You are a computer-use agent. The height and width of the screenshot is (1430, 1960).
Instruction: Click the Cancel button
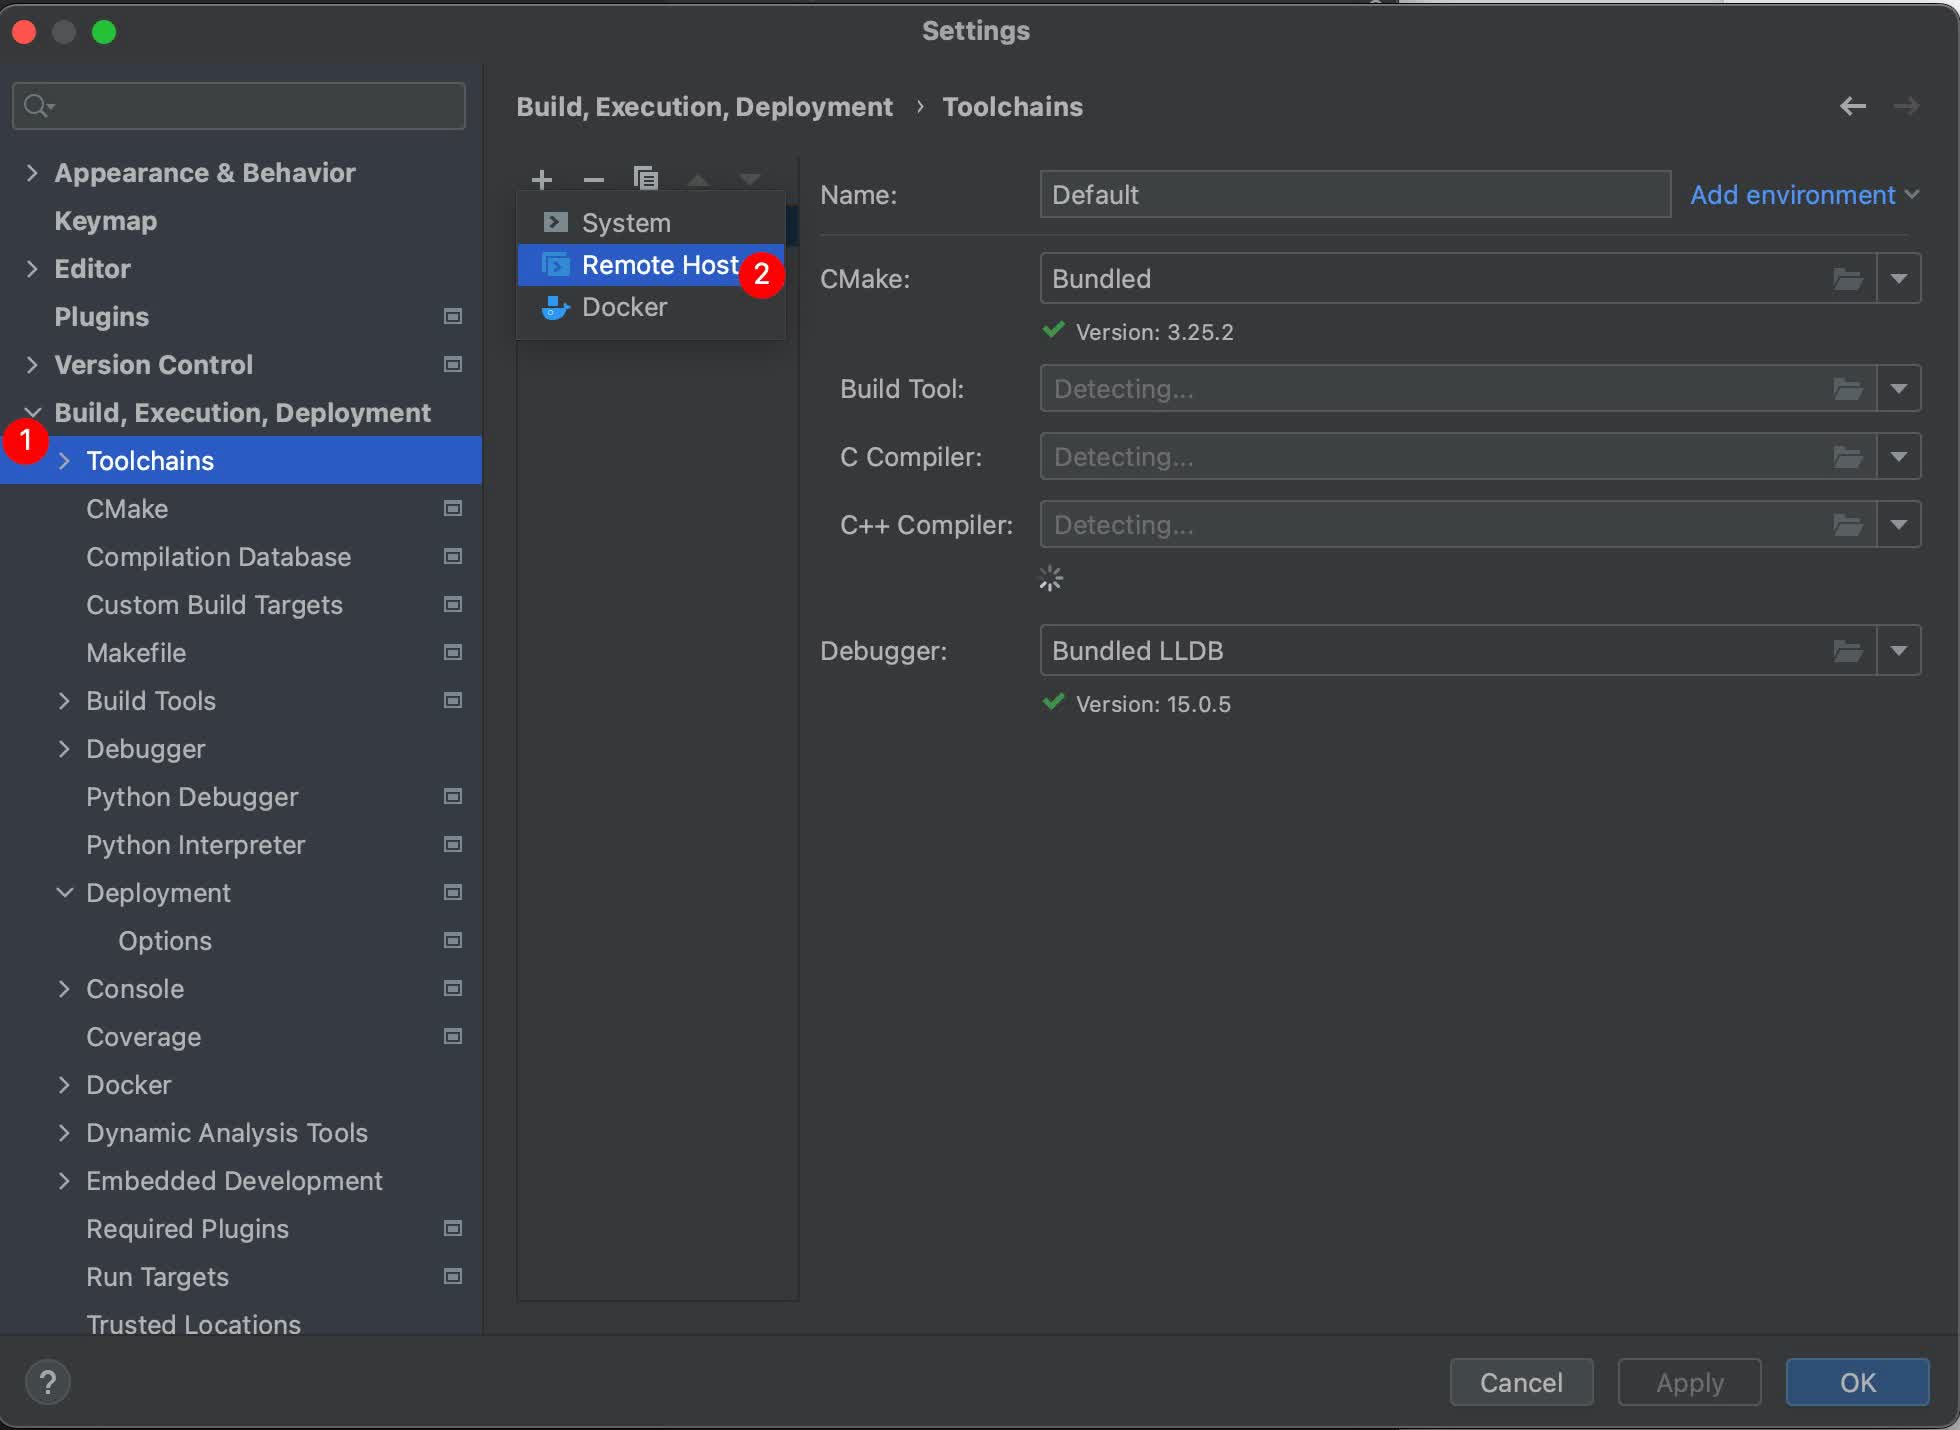click(1521, 1382)
